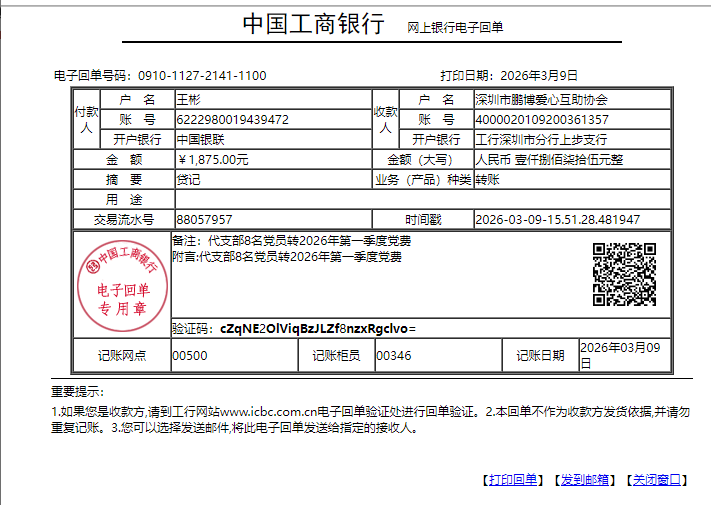Click payer name 王彬

point(189,100)
